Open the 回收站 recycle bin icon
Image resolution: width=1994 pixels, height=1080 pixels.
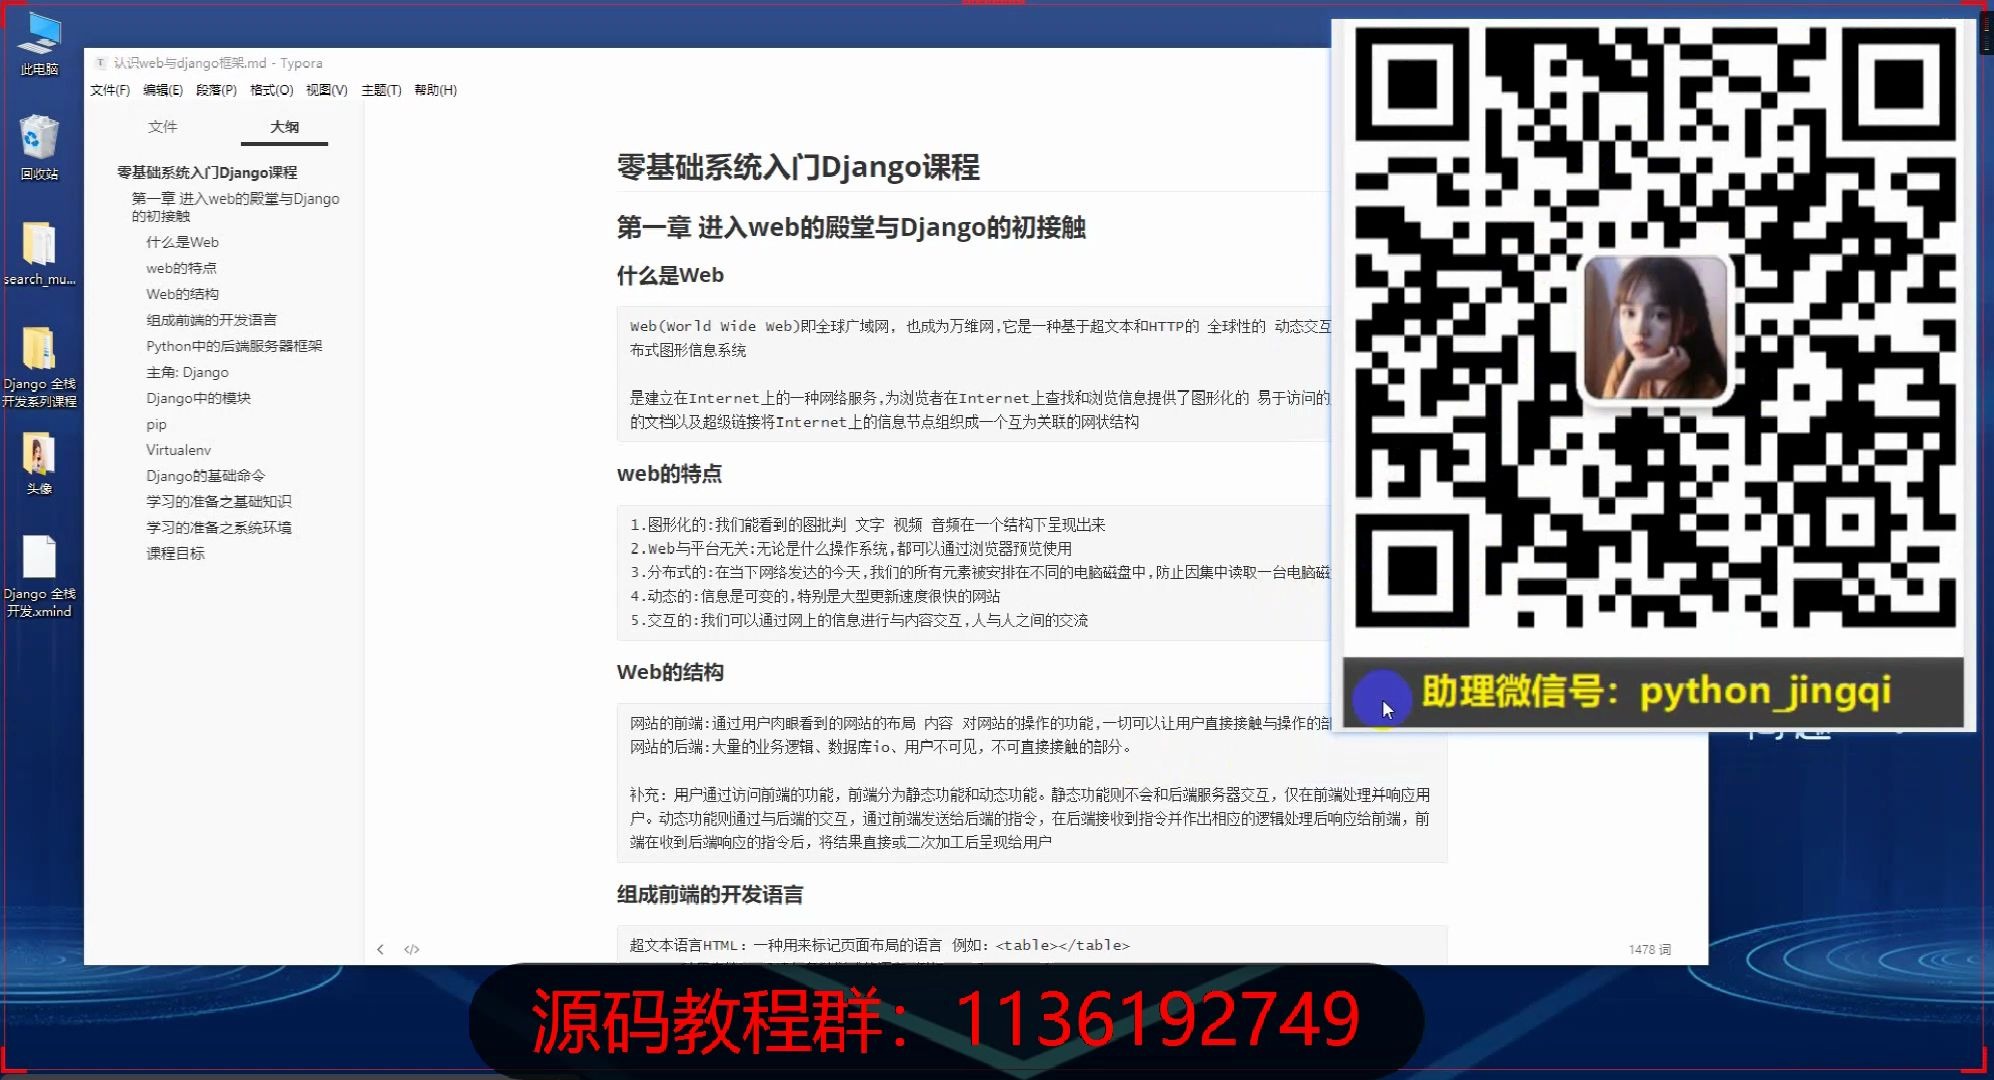coord(39,146)
